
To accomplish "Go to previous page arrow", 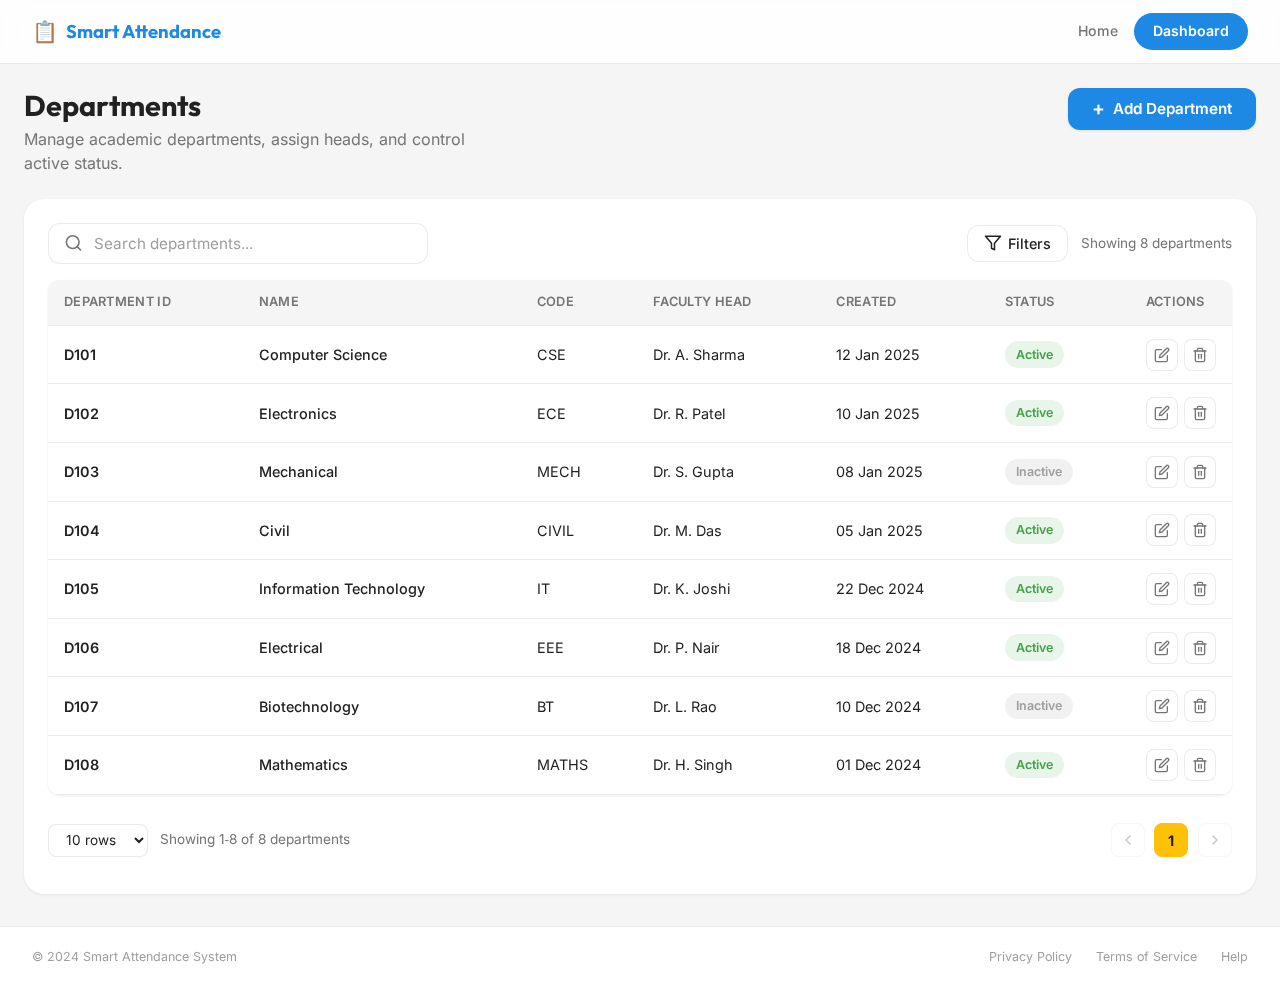I will pyautogui.click(x=1128, y=840).
